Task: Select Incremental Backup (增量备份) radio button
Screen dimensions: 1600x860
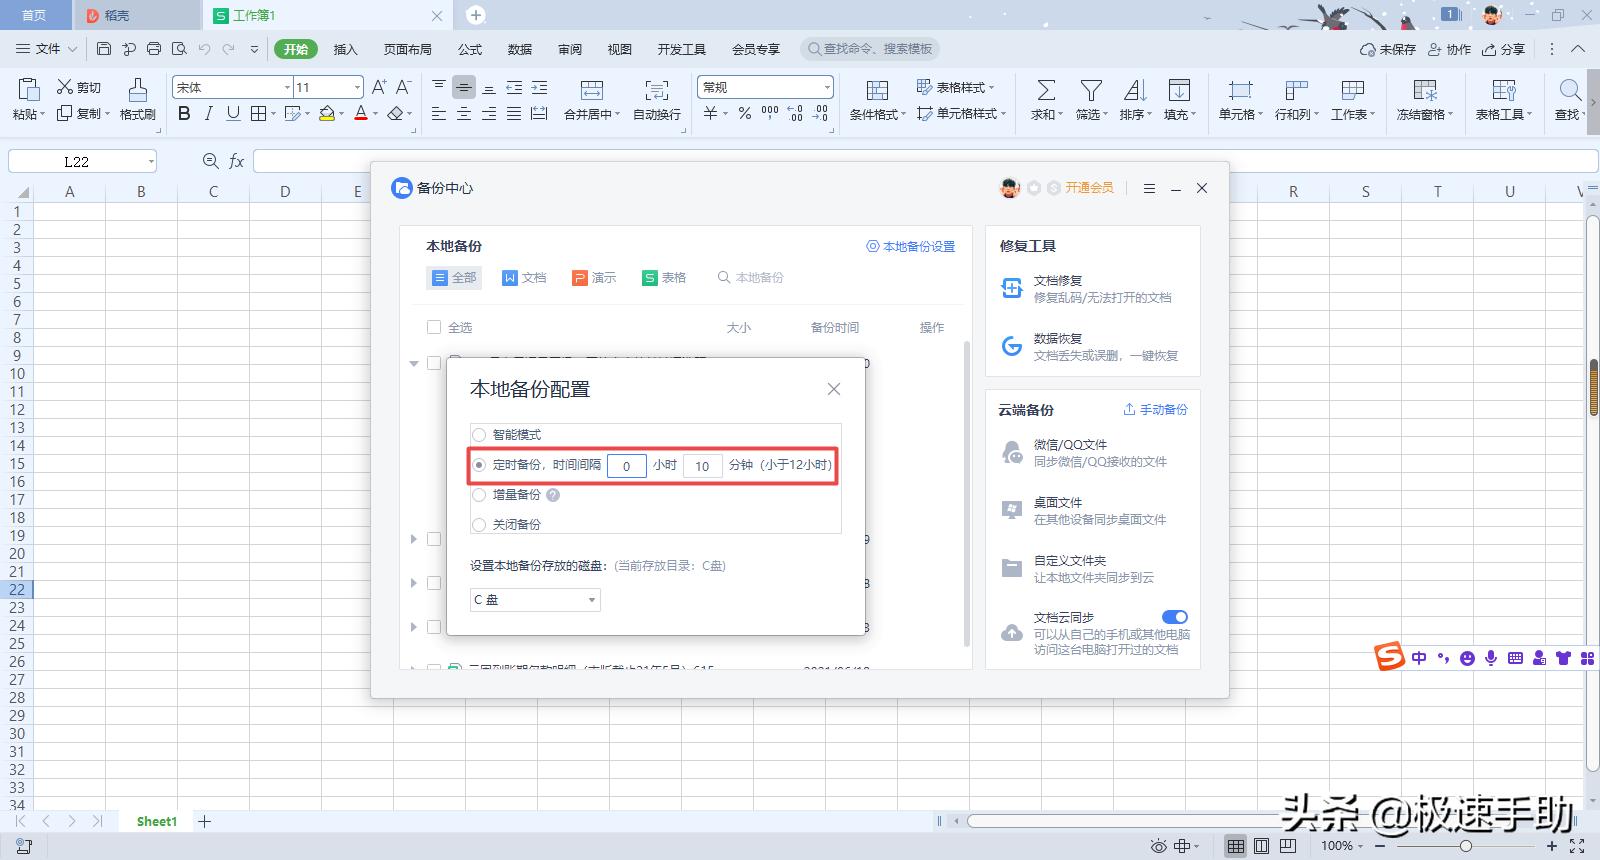Action: pos(479,495)
